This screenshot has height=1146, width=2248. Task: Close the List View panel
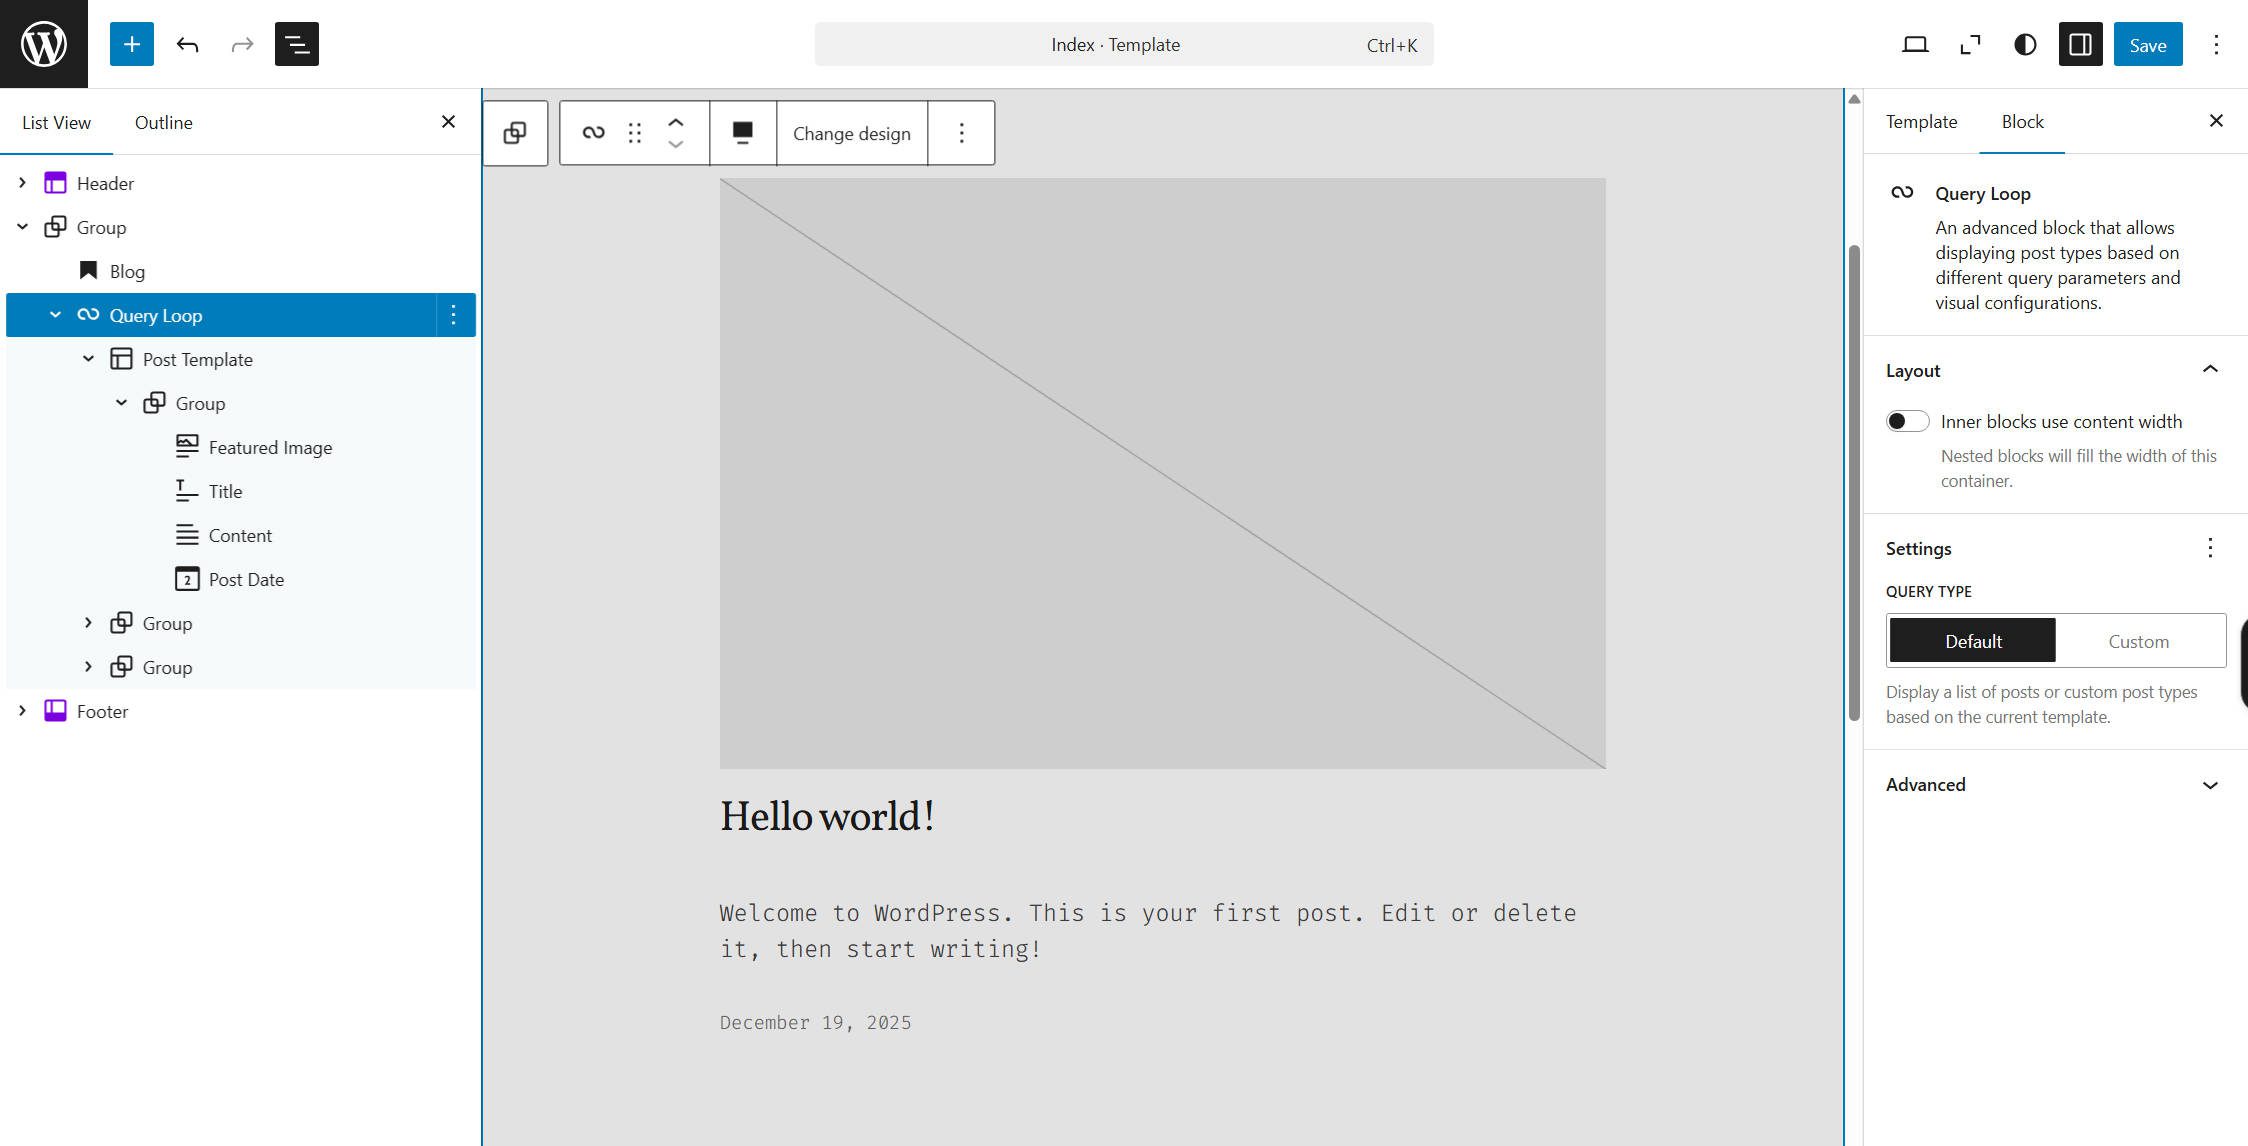[x=448, y=121]
